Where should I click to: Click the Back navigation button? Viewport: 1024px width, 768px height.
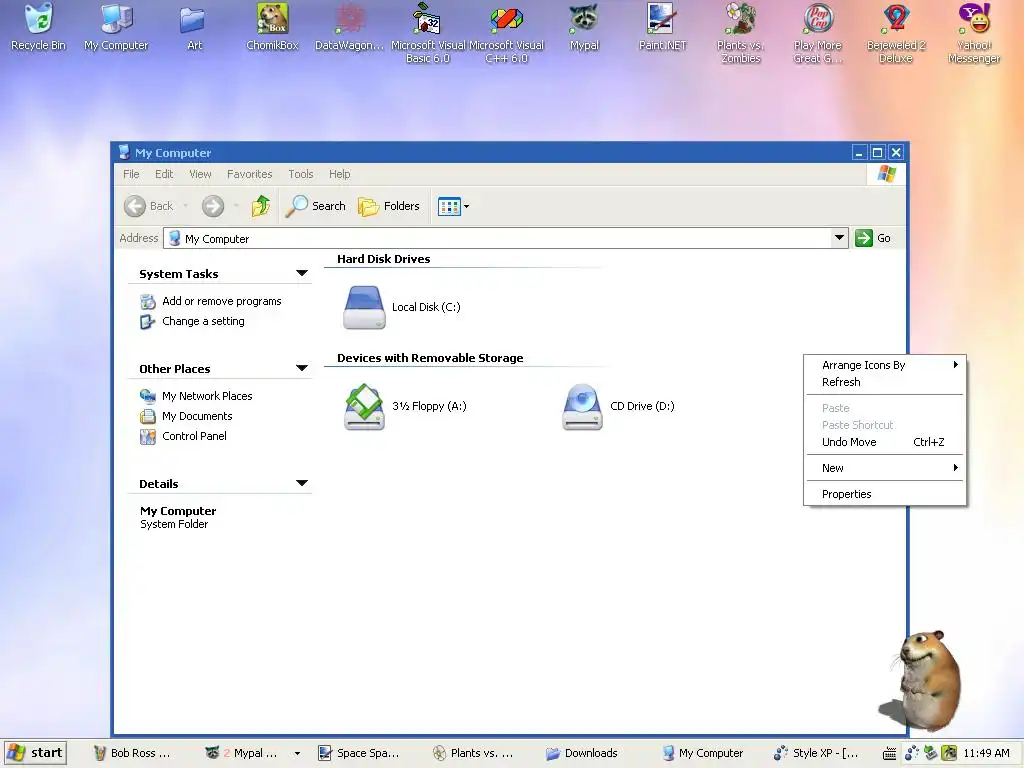(x=149, y=206)
